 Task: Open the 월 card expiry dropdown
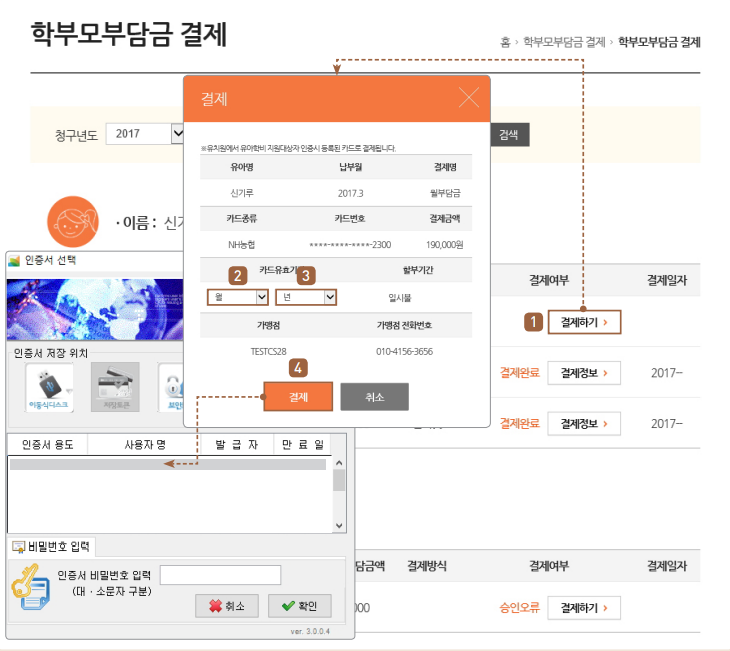tap(238, 297)
